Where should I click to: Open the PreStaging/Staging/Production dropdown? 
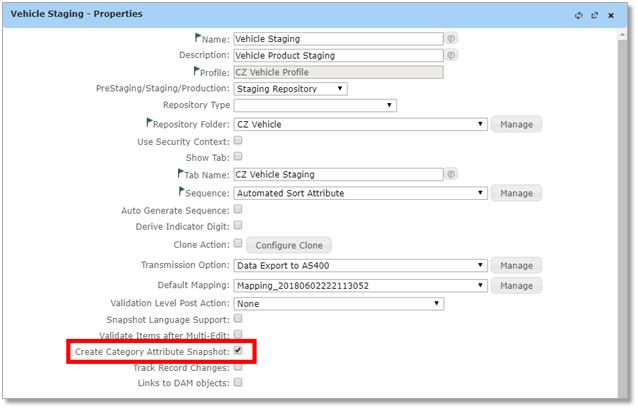coord(290,89)
